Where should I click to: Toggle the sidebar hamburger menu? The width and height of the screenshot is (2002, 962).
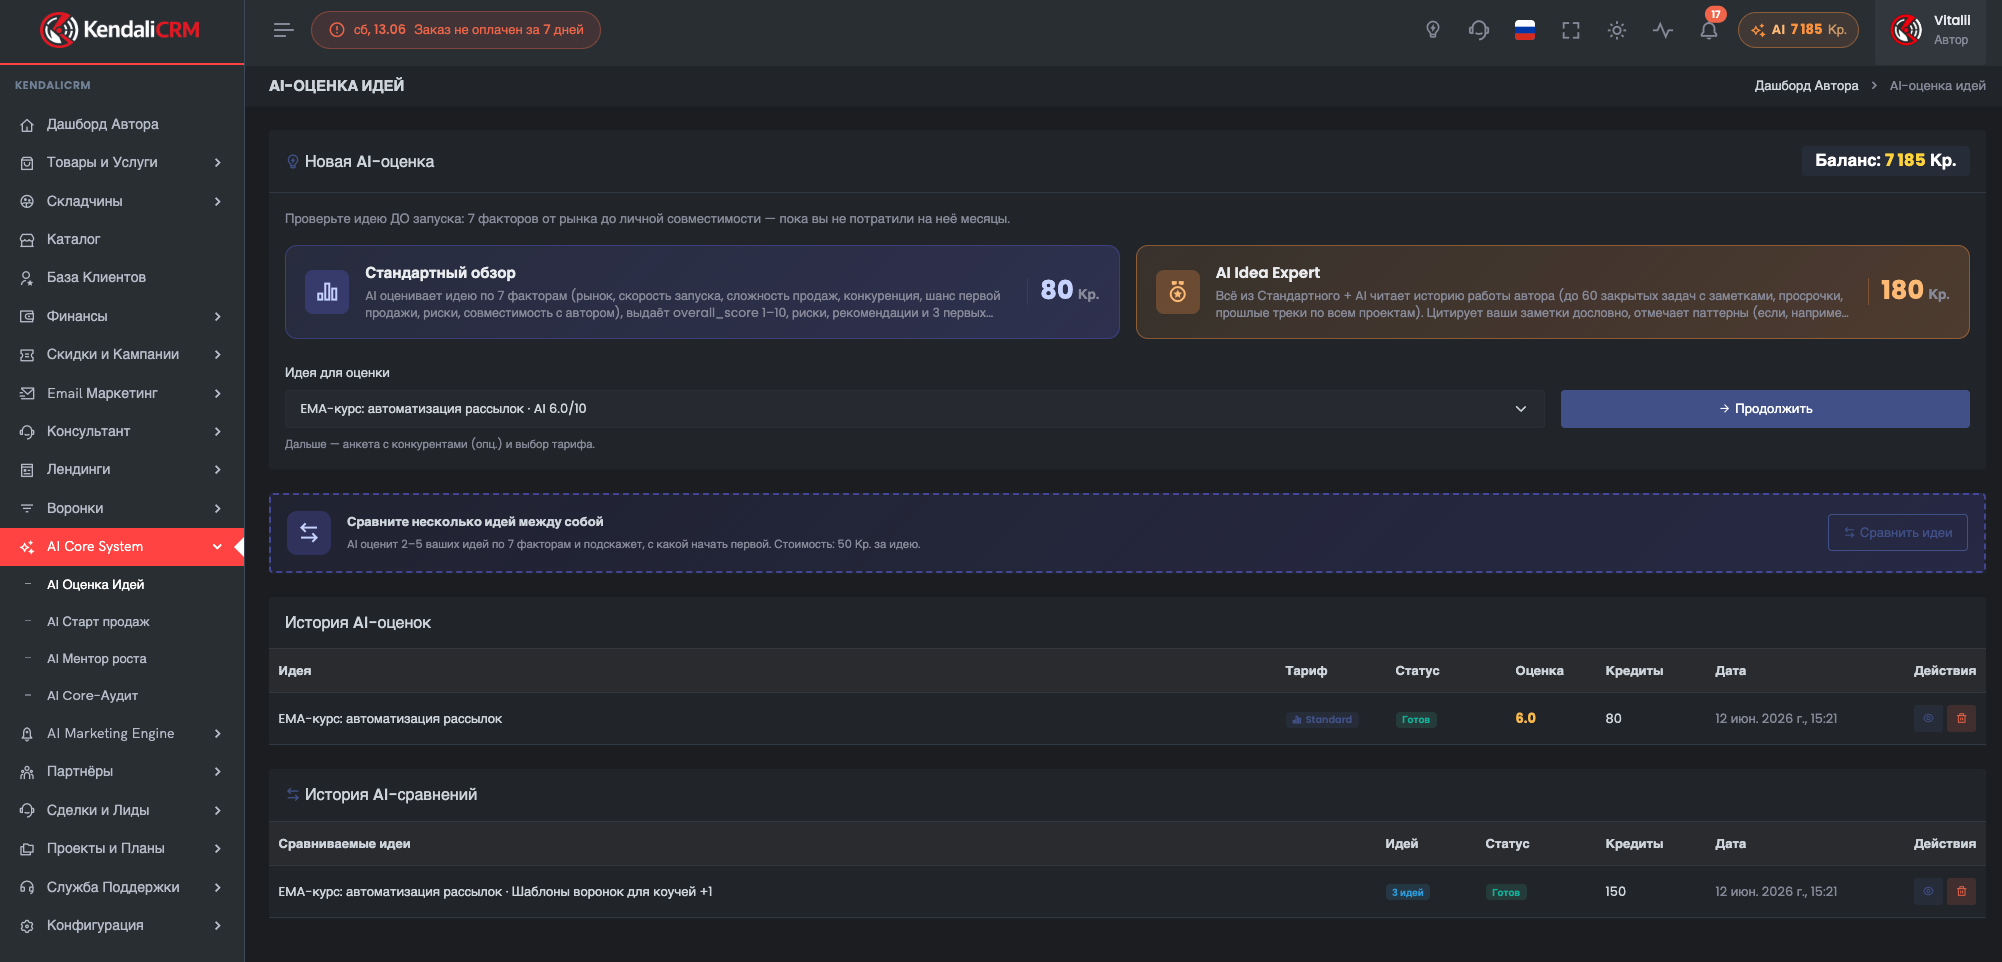284,30
